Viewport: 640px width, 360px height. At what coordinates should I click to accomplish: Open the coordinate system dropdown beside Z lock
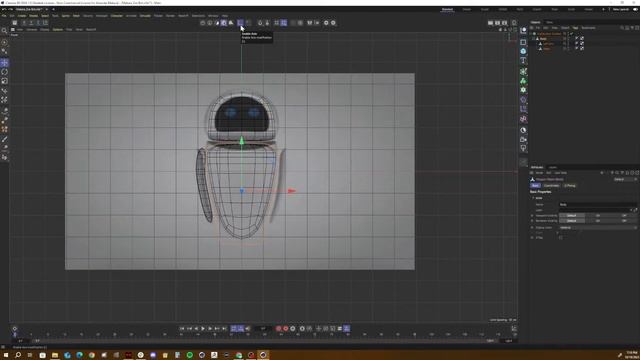tap(45, 23)
